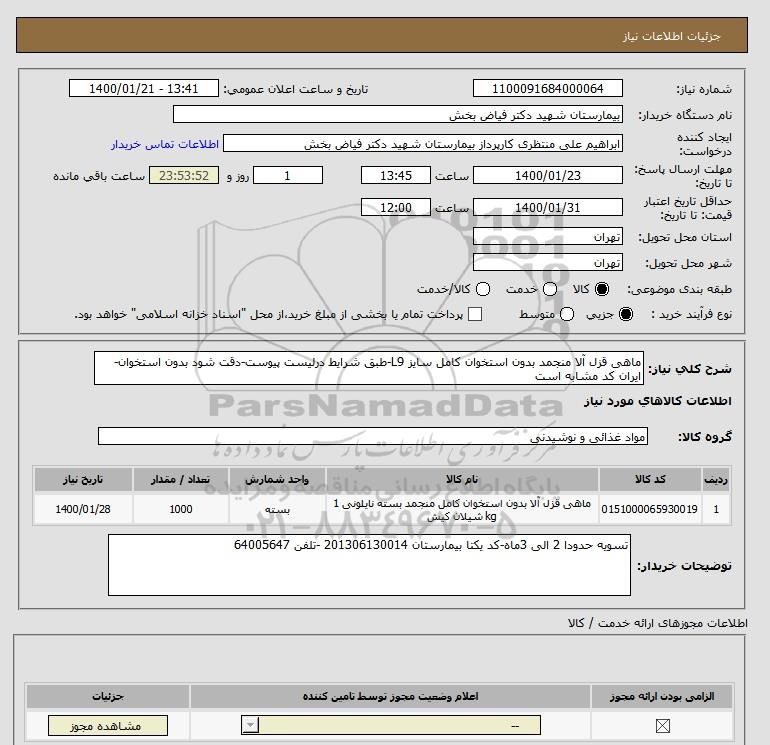Click the remaining days field showing 1

pyautogui.click(x=288, y=175)
